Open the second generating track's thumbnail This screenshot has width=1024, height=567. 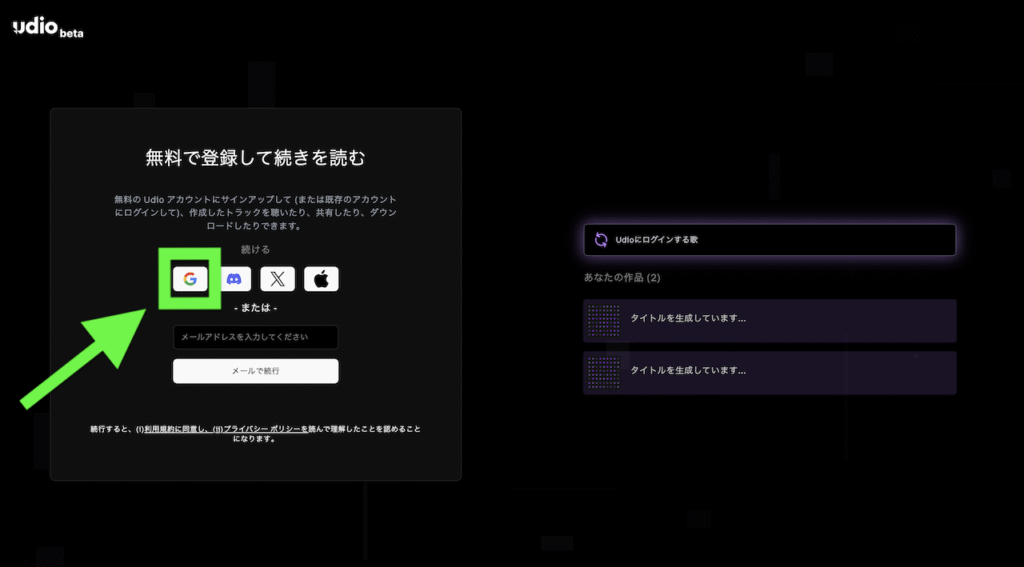[603, 371]
